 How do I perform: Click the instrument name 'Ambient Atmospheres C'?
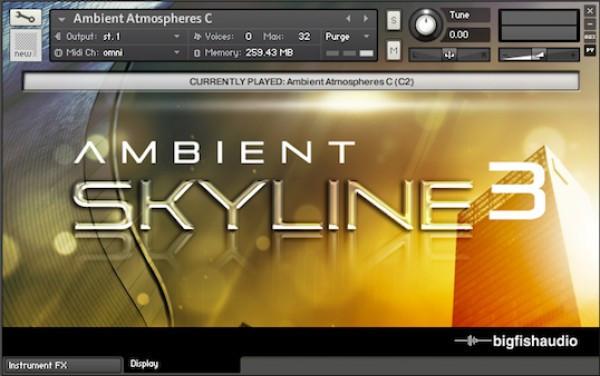tap(142, 18)
